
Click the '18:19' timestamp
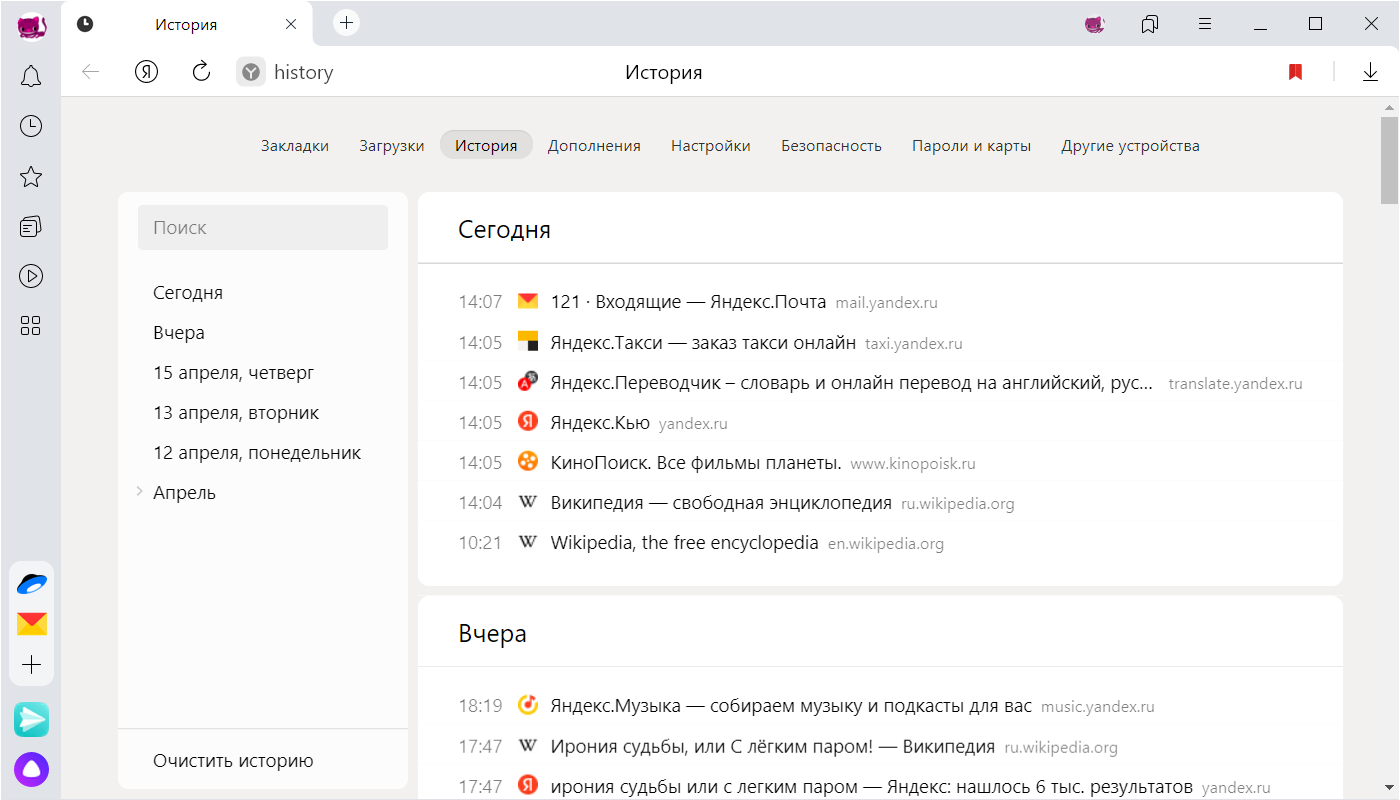click(x=480, y=706)
